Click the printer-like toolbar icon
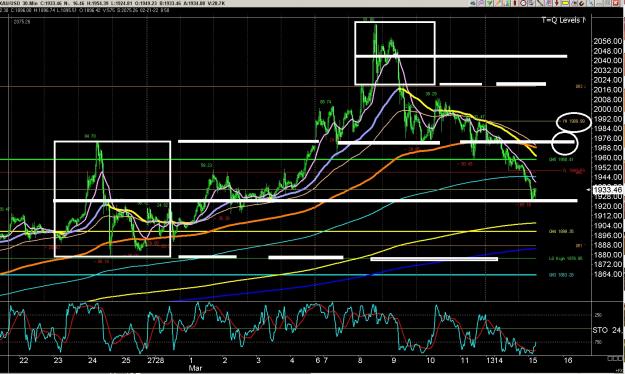625x374 pixels. click(x=531, y=3)
